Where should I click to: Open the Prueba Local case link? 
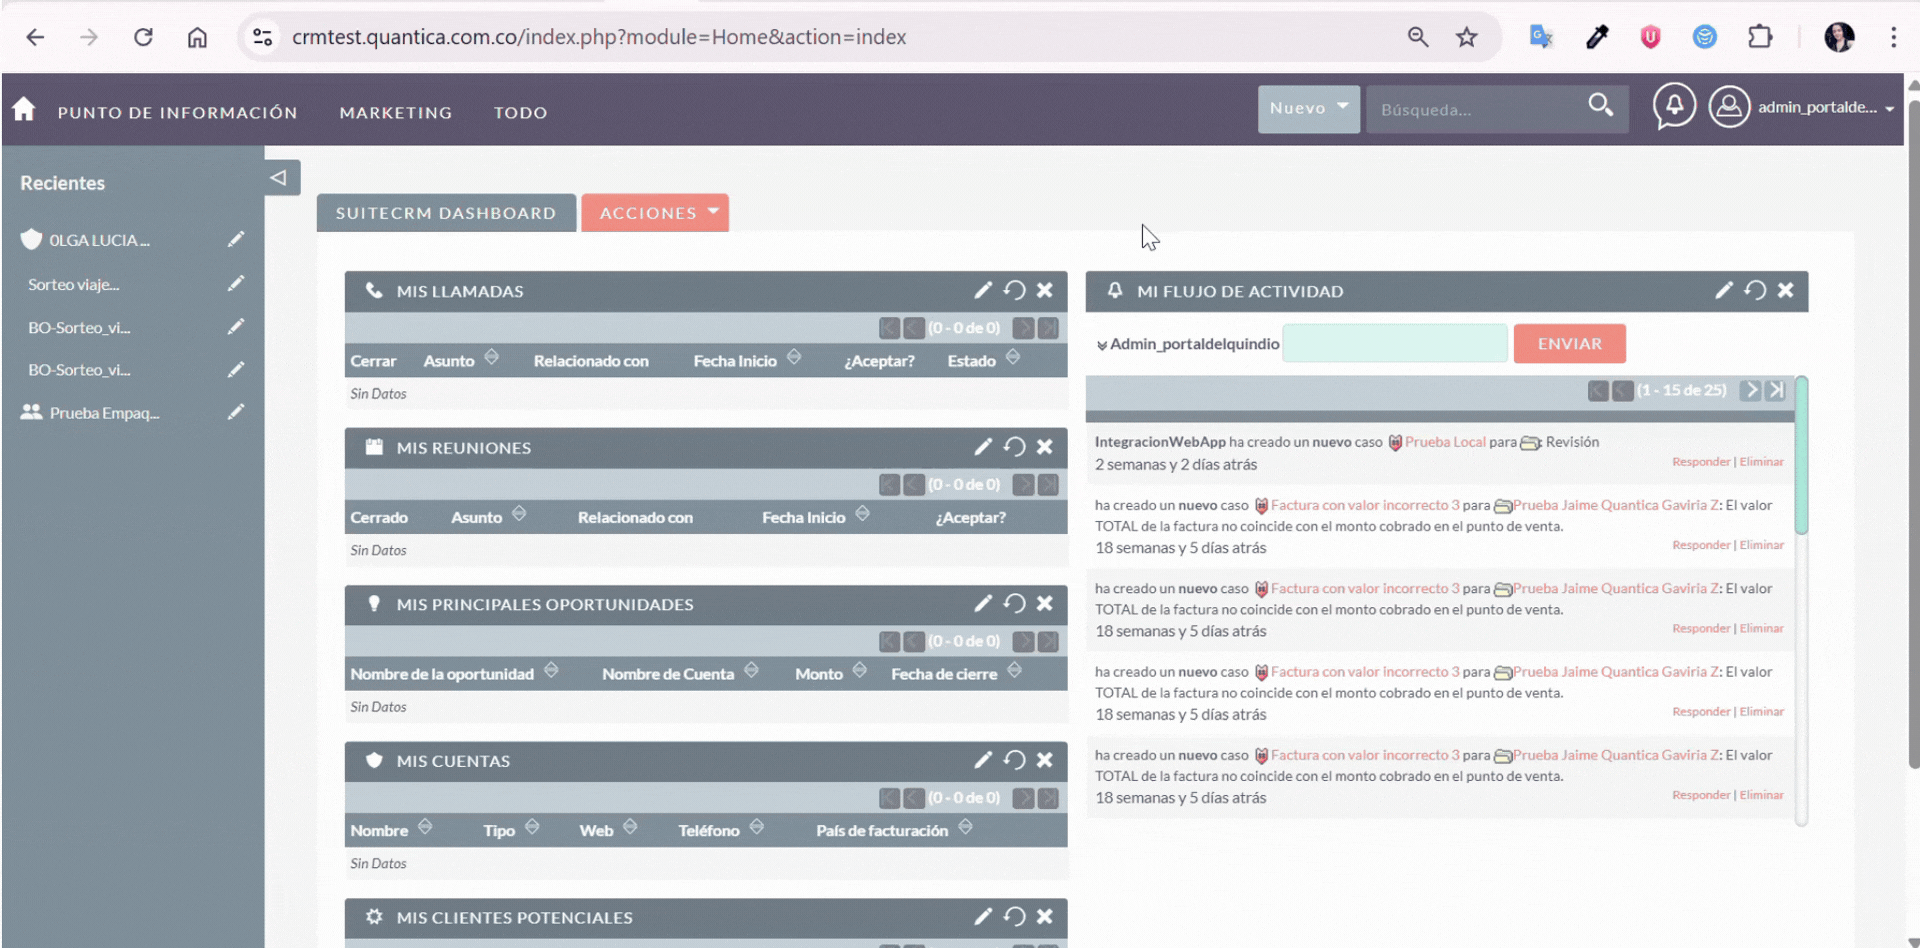point(1444,442)
